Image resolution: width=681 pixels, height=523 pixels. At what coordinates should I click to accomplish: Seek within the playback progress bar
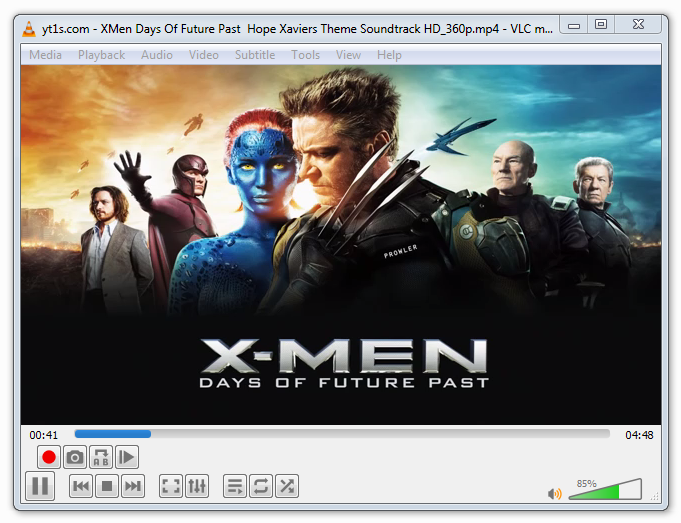(x=342, y=434)
